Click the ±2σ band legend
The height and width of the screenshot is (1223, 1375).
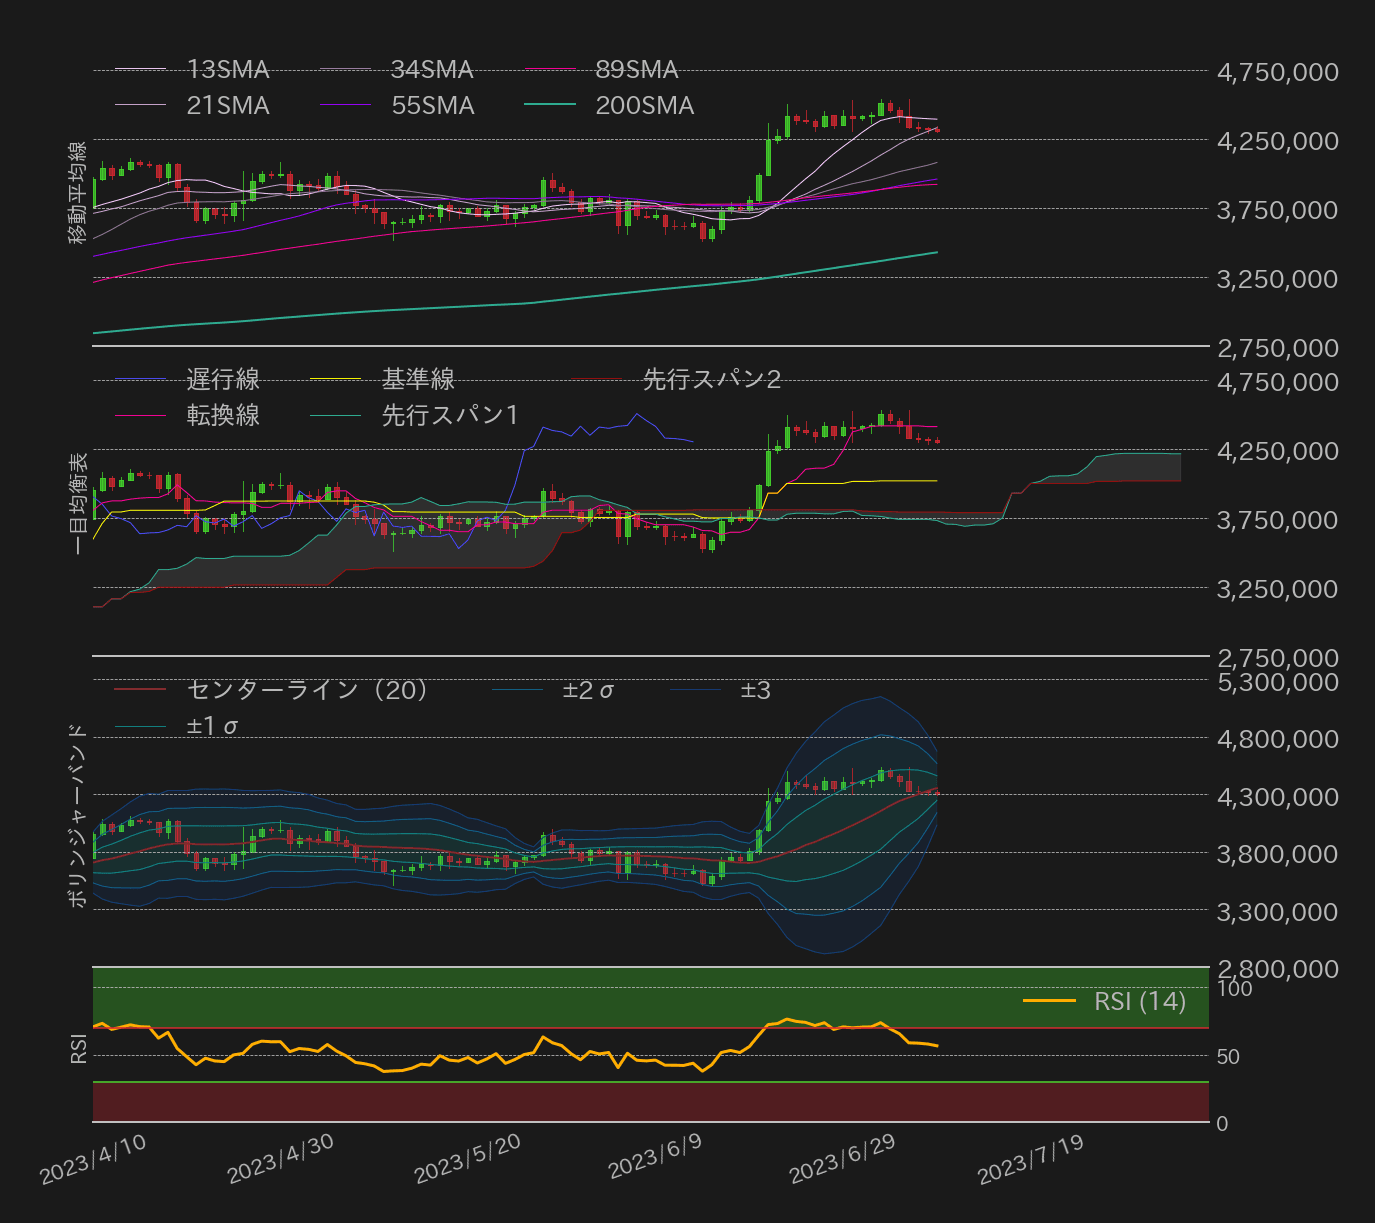[x=586, y=688]
